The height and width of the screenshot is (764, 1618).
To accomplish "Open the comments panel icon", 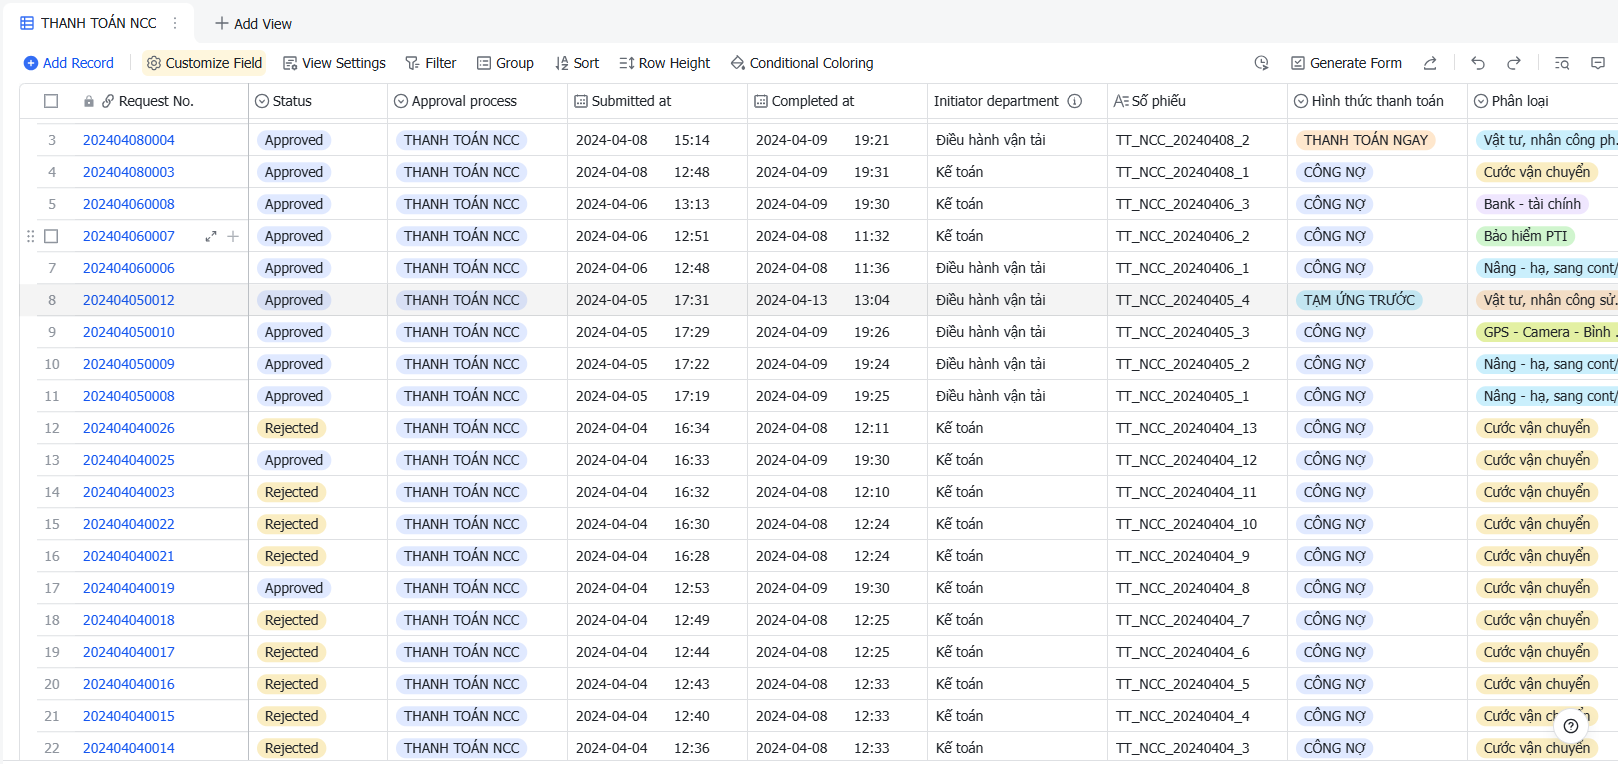I will 1598,63.
